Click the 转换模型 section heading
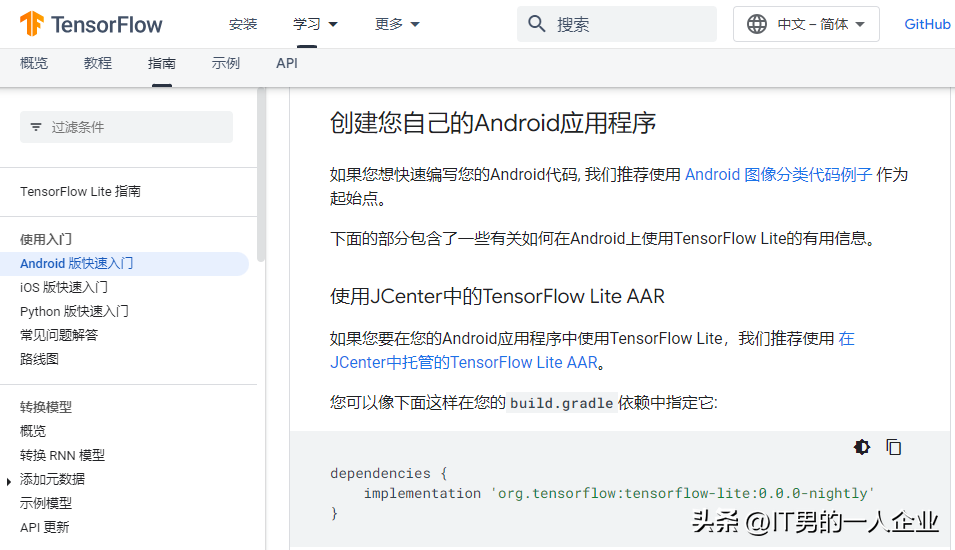The image size is (955, 550). coord(46,407)
